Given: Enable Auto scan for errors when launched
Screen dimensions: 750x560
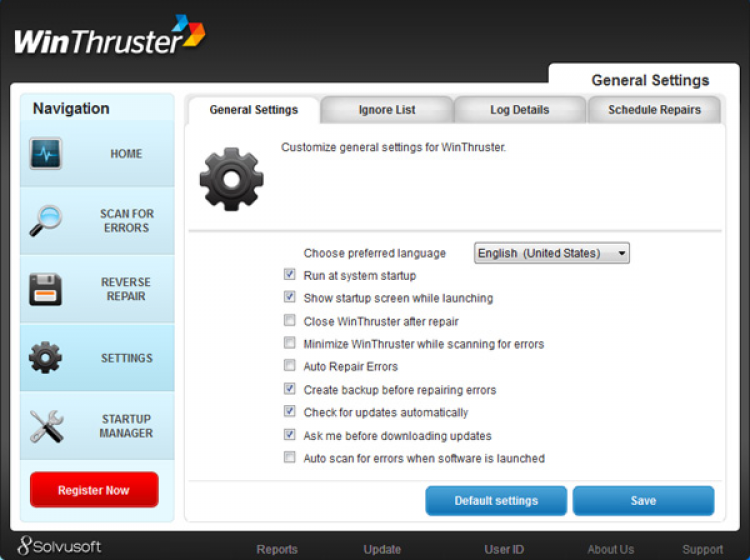Looking at the screenshot, I should (x=289, y=457).
